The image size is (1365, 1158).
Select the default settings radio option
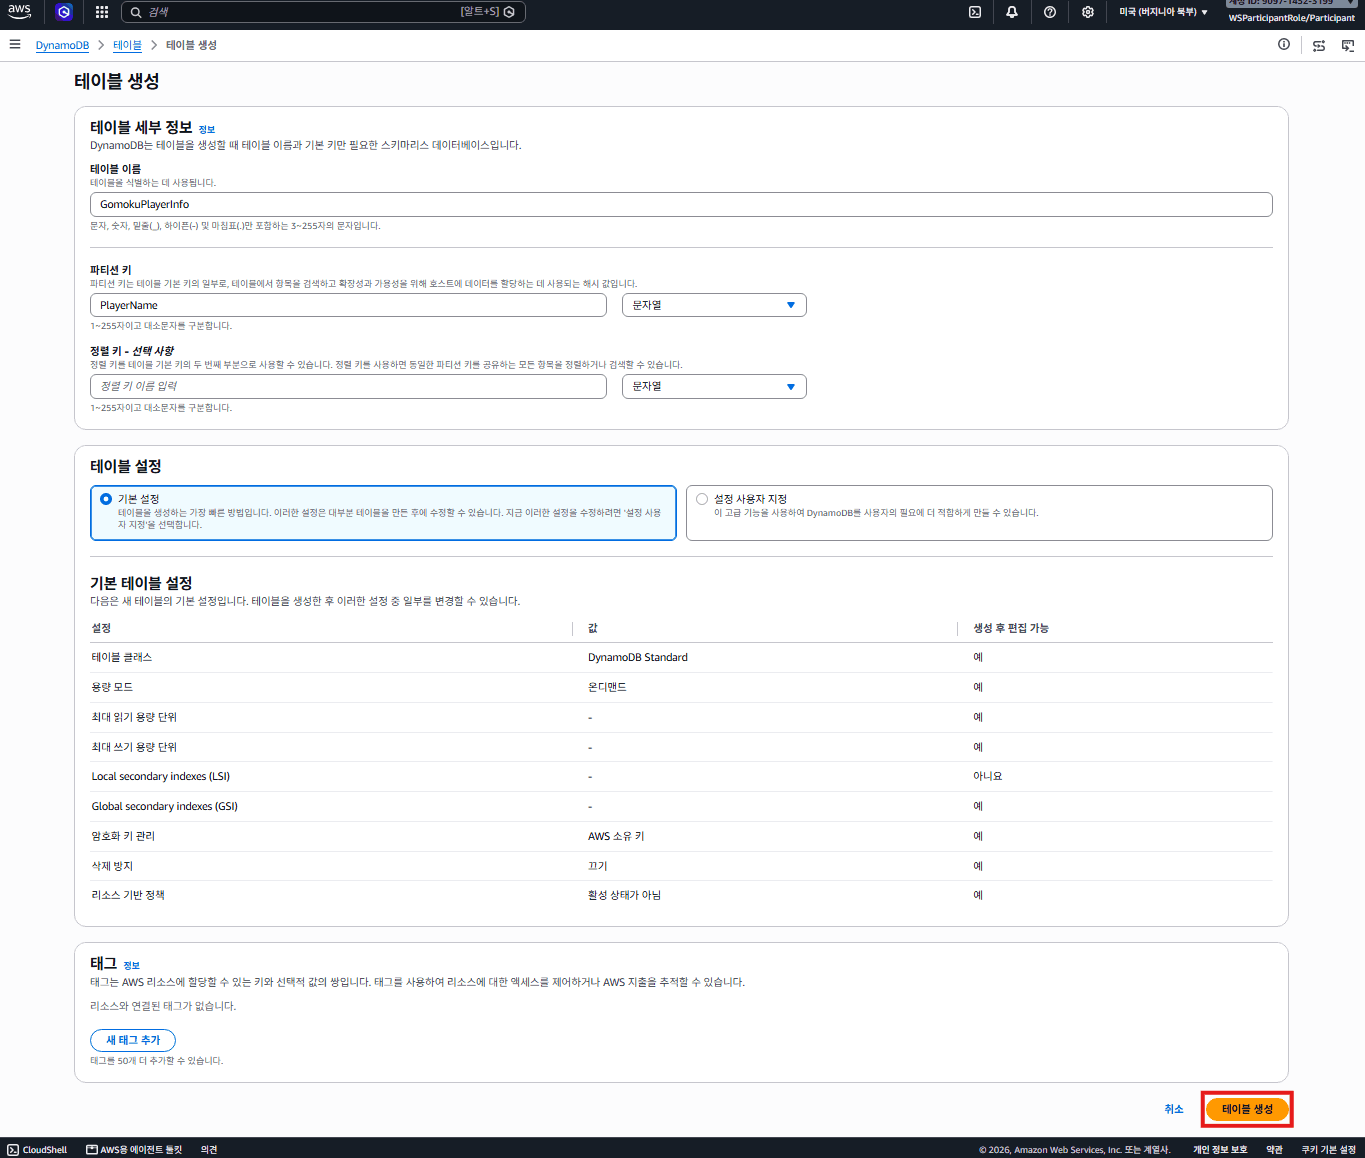106,499
